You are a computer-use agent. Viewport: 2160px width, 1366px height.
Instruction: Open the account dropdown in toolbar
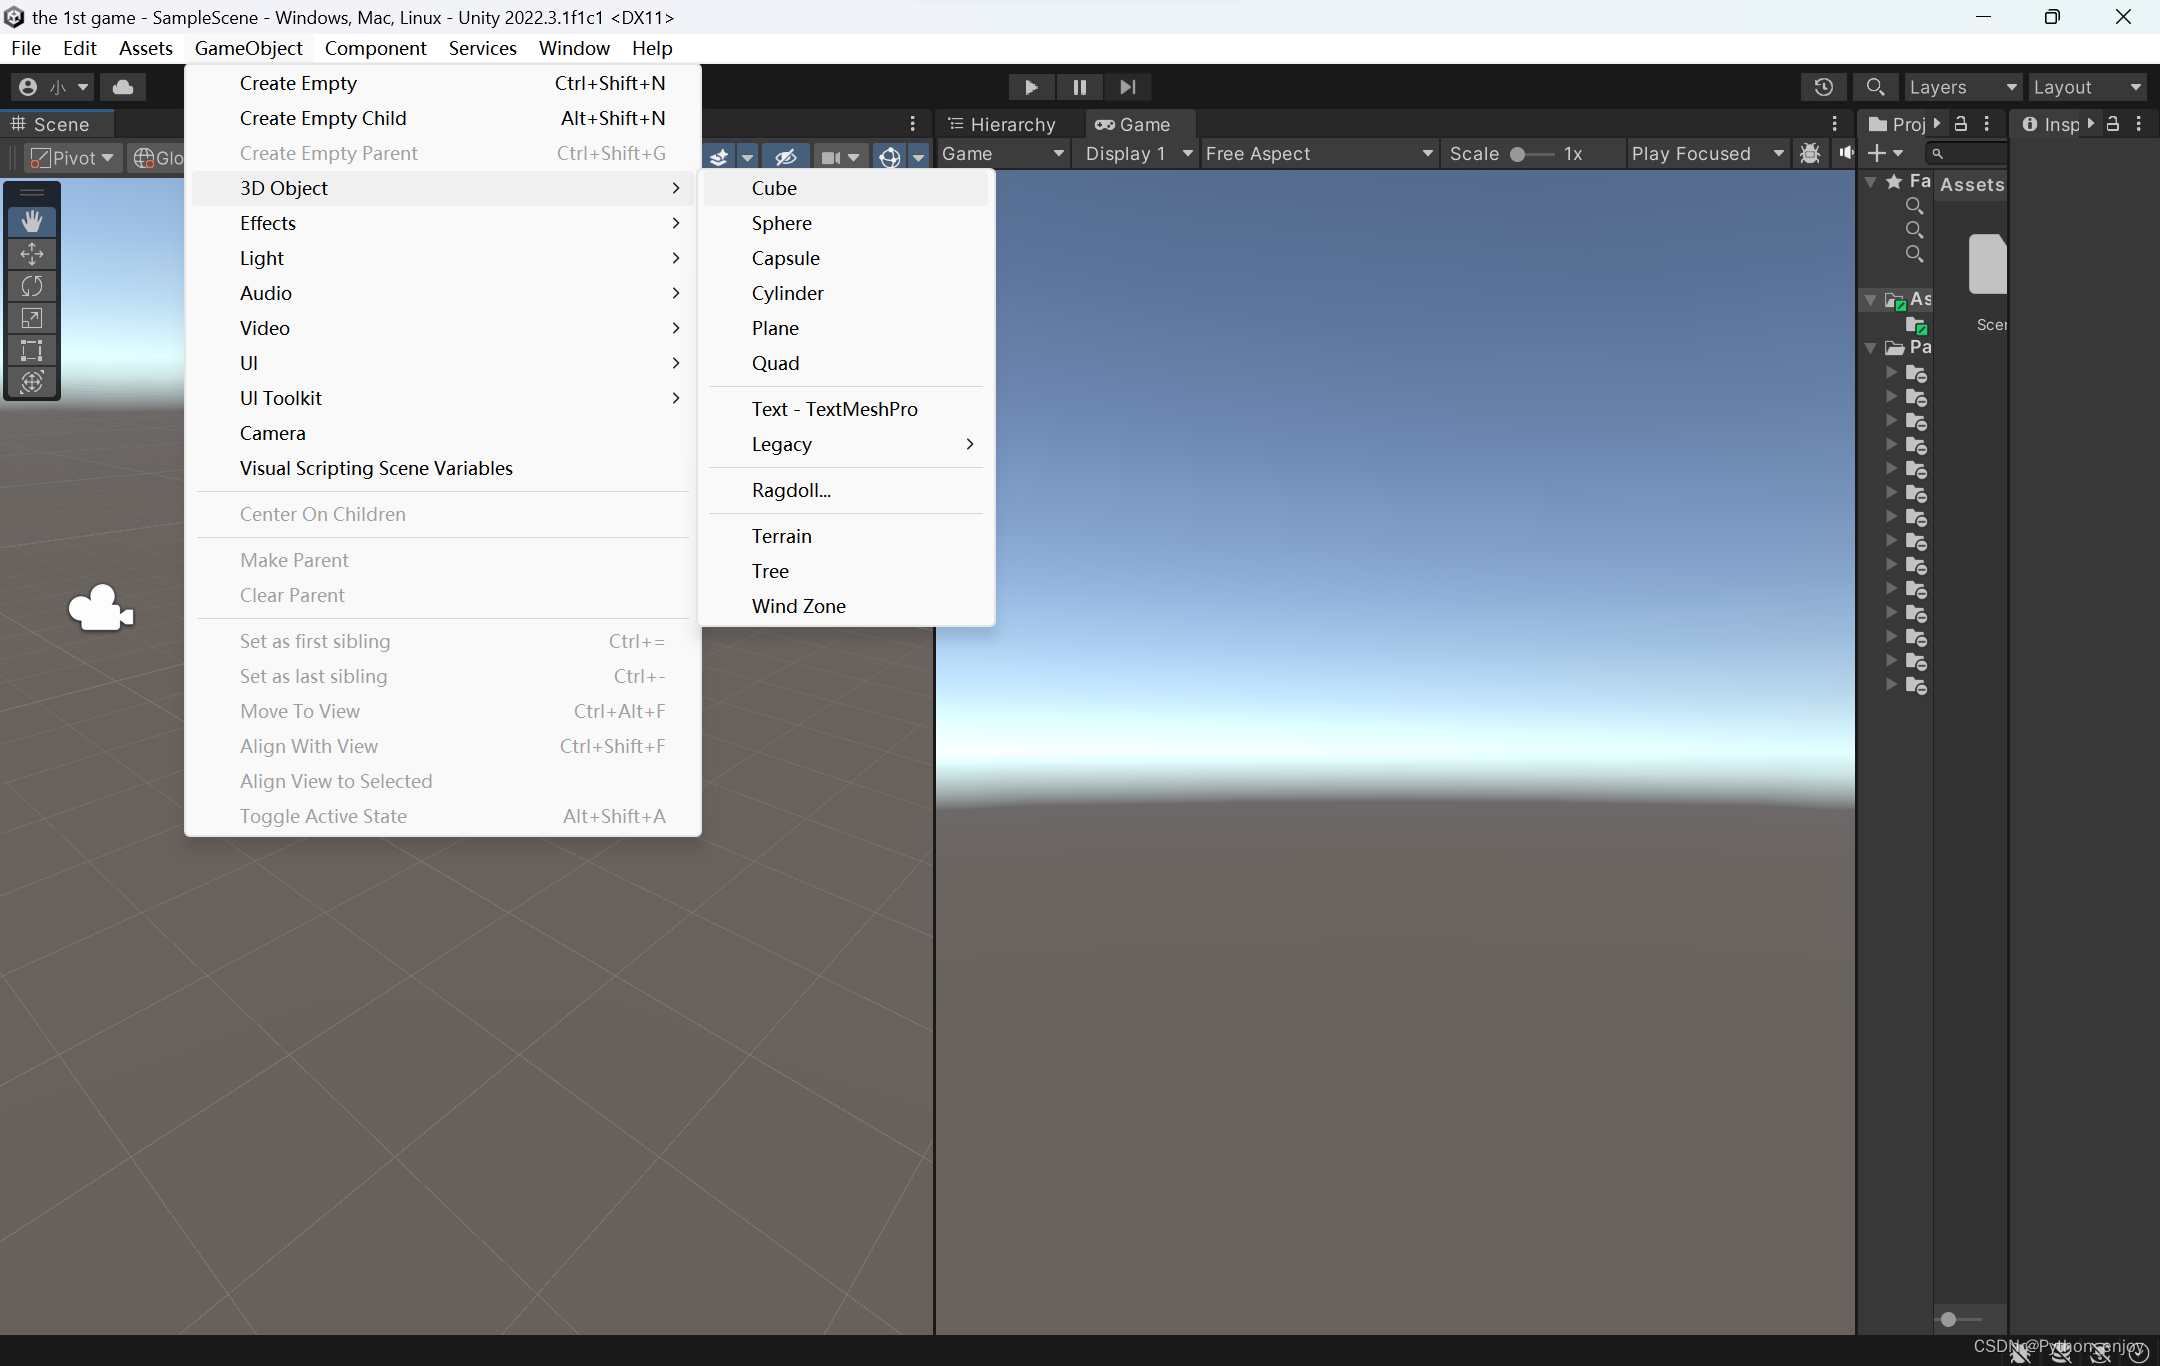pos(53,87)
